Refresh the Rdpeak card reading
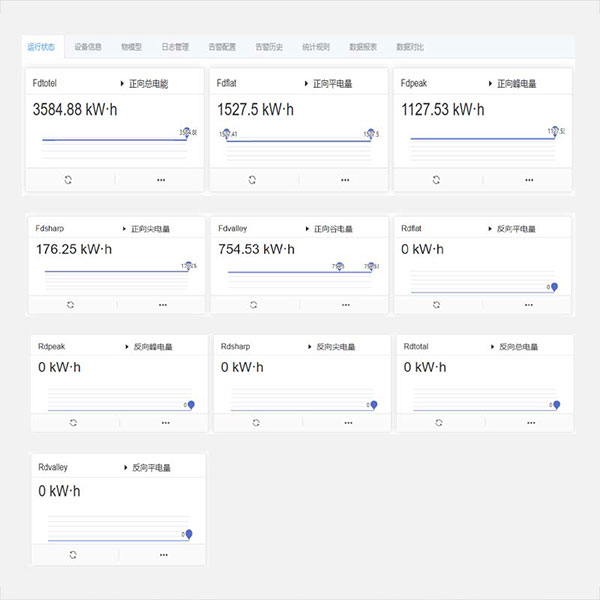The width and height of the screenshot is (600, 600). (x=73, y=423)
